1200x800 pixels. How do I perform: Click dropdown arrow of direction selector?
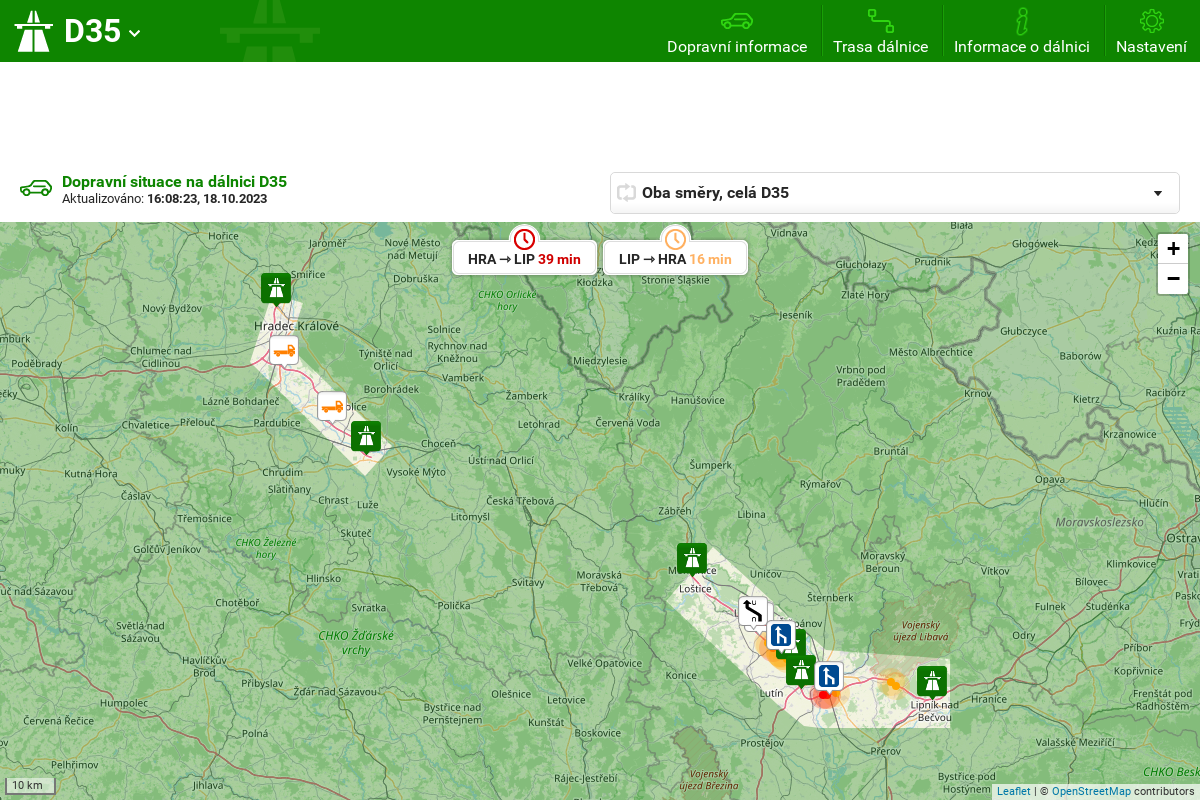(x=1158, y=193)
